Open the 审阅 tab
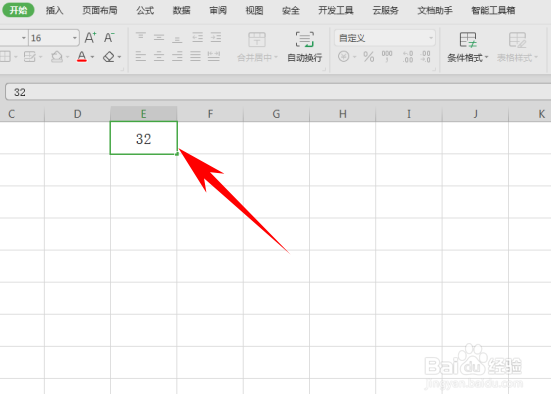Screen dimensions: 554x403 click(218, 10)
